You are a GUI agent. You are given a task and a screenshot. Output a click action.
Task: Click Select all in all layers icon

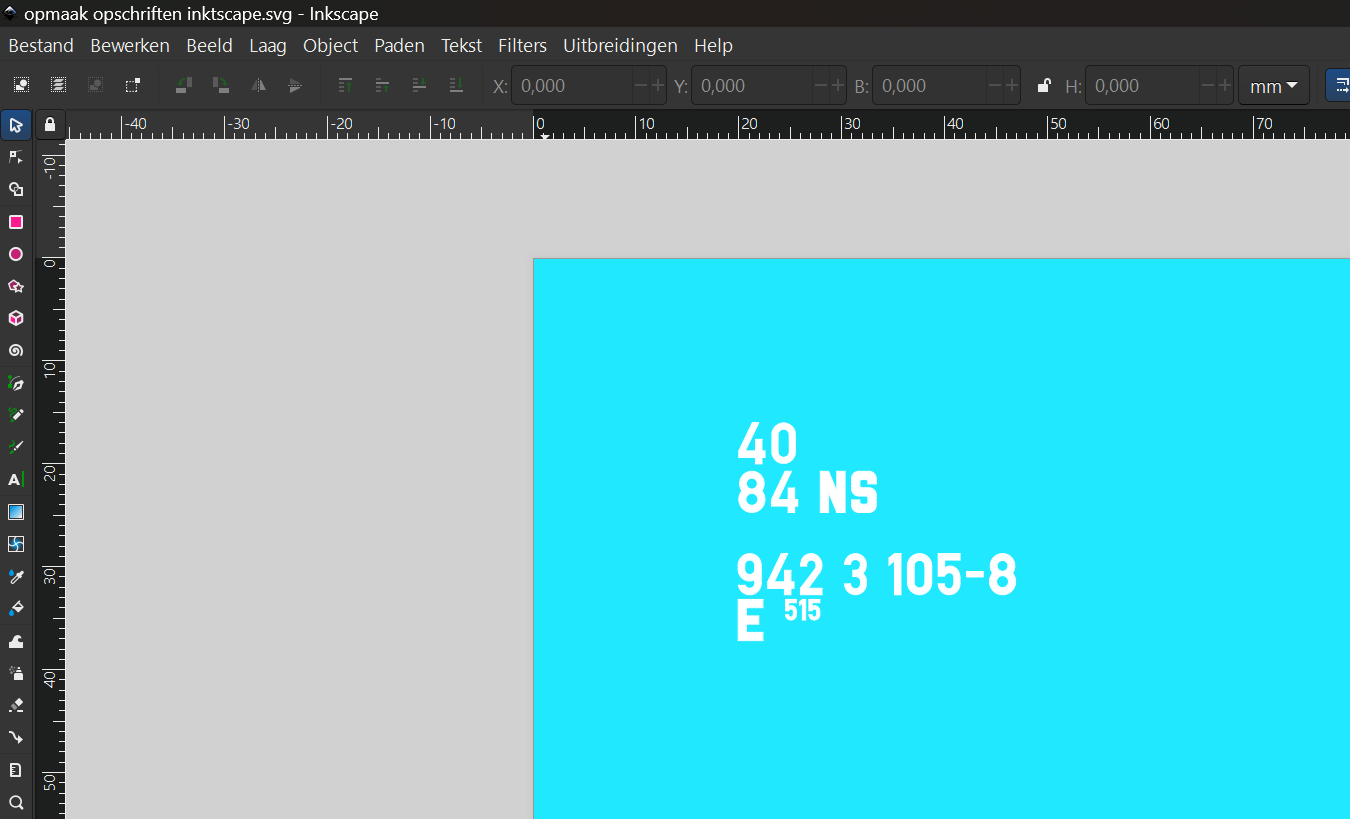59,85
